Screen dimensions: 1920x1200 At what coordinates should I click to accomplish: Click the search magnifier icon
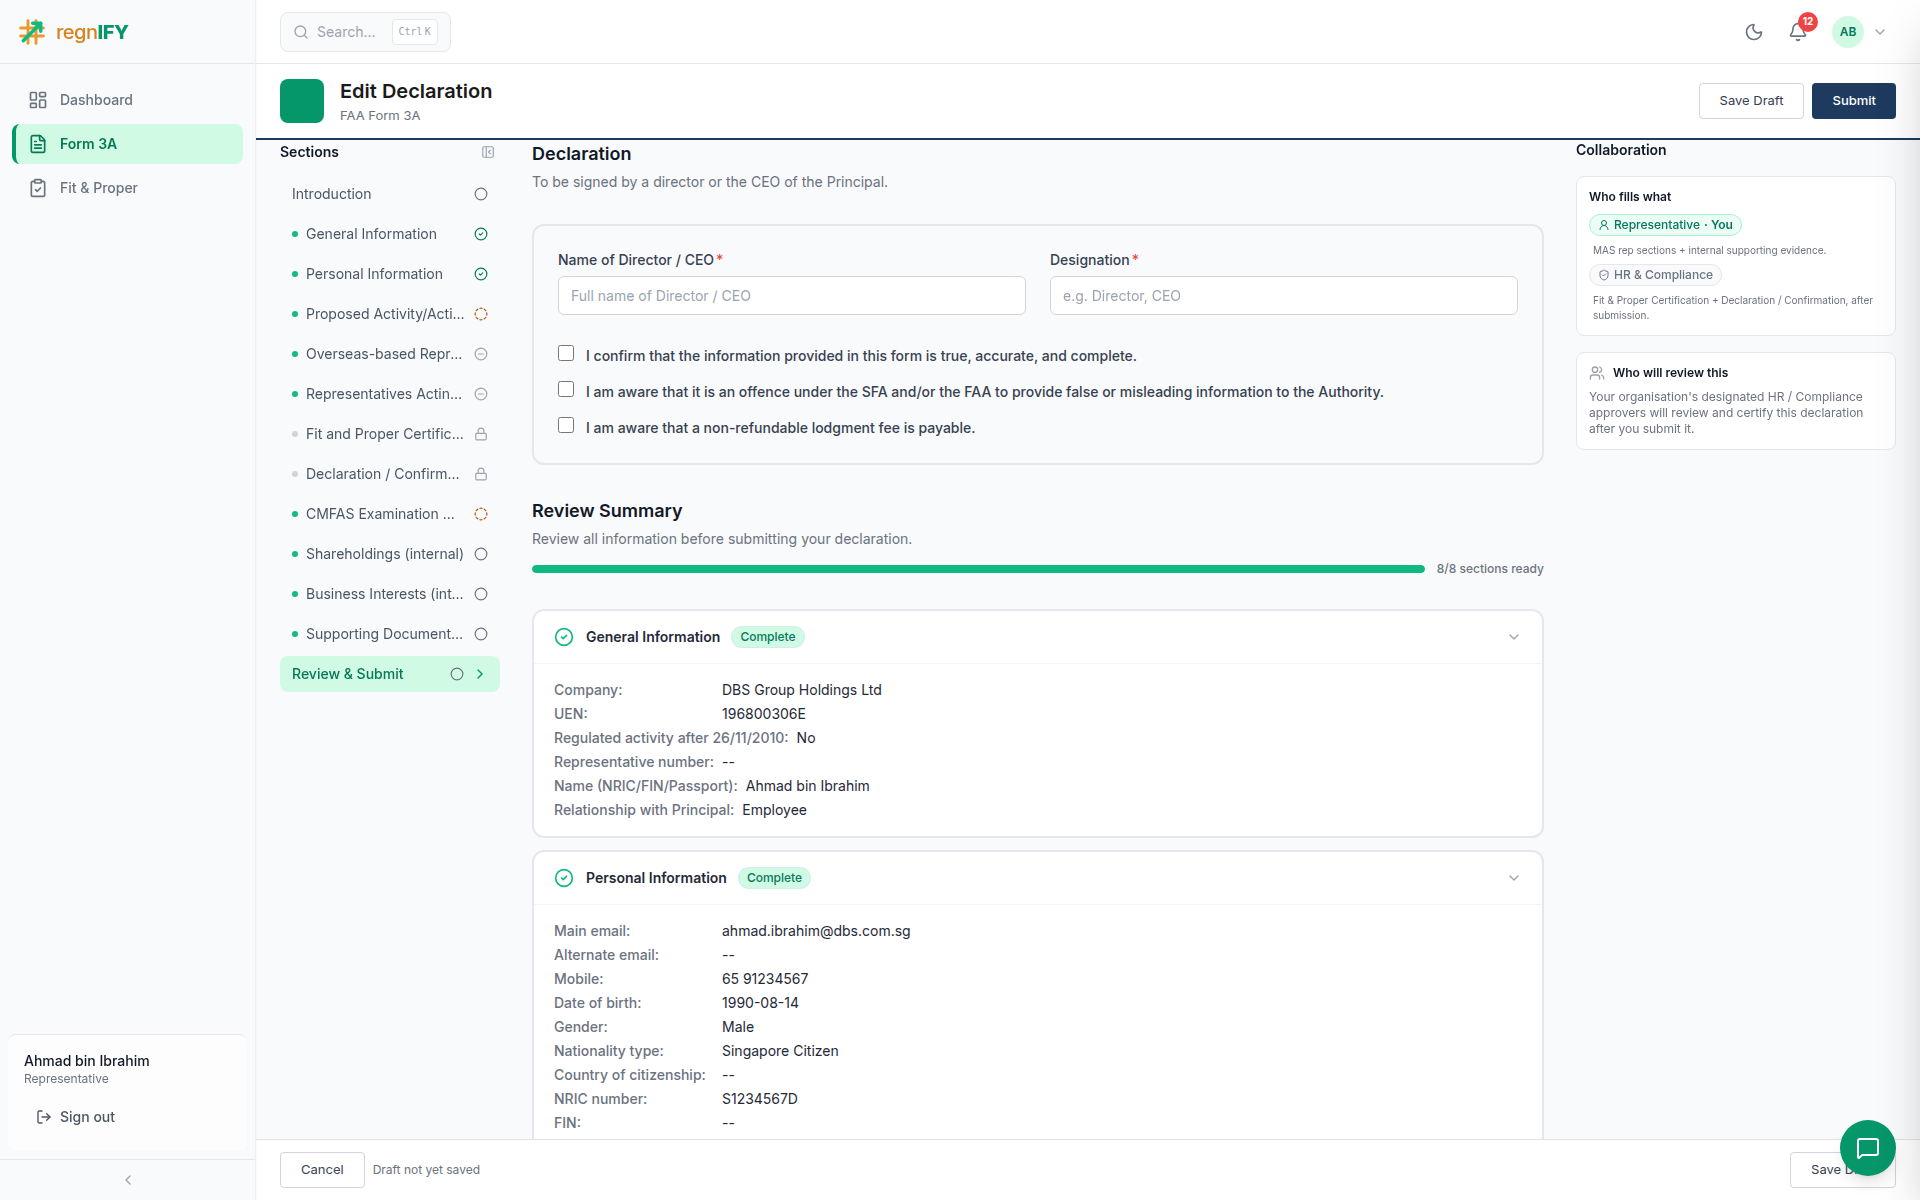click(301, 32)
